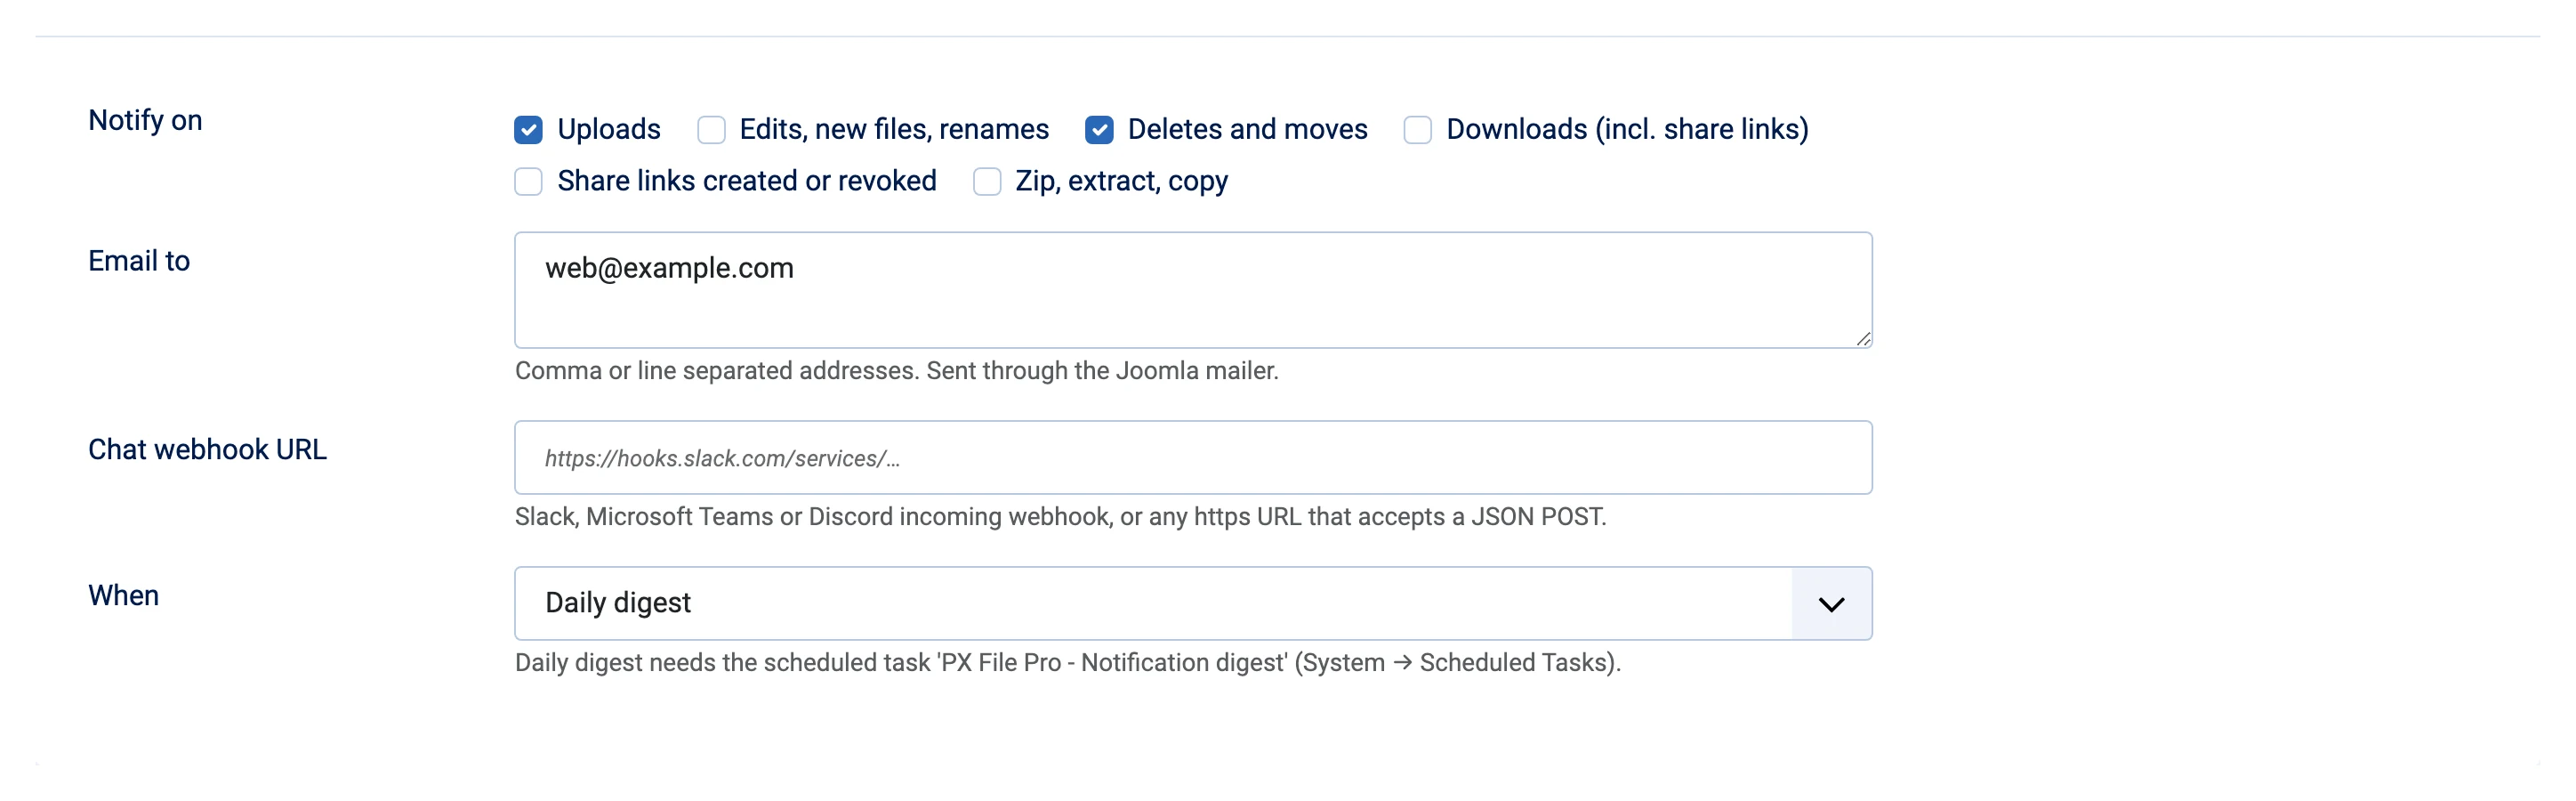This screenshot has height=801, width=2576.
Task: Click the 'Slack, Microsoft Teams or Discord' help text
Action: coord(1060,517)
